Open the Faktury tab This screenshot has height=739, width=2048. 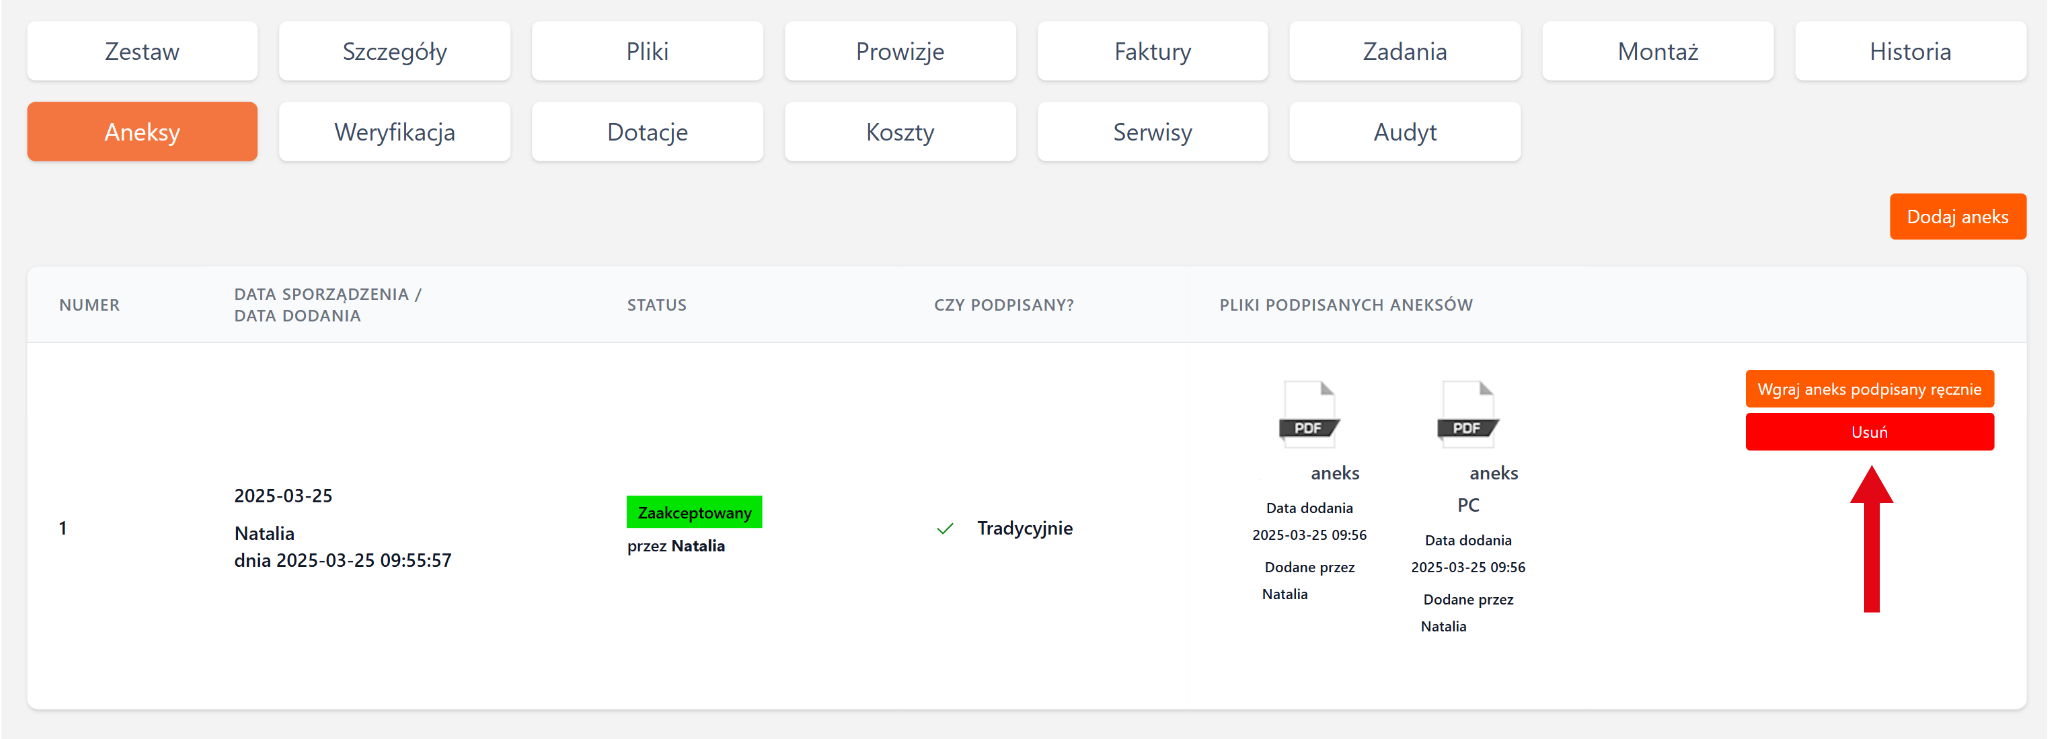point(1152,52)
